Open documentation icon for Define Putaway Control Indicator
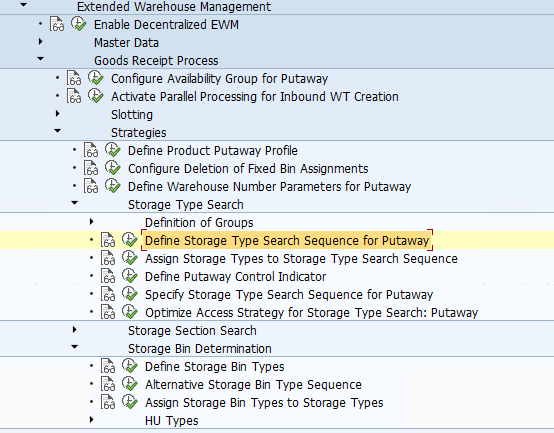The image size is (554, 433). [x=108, y=277]
